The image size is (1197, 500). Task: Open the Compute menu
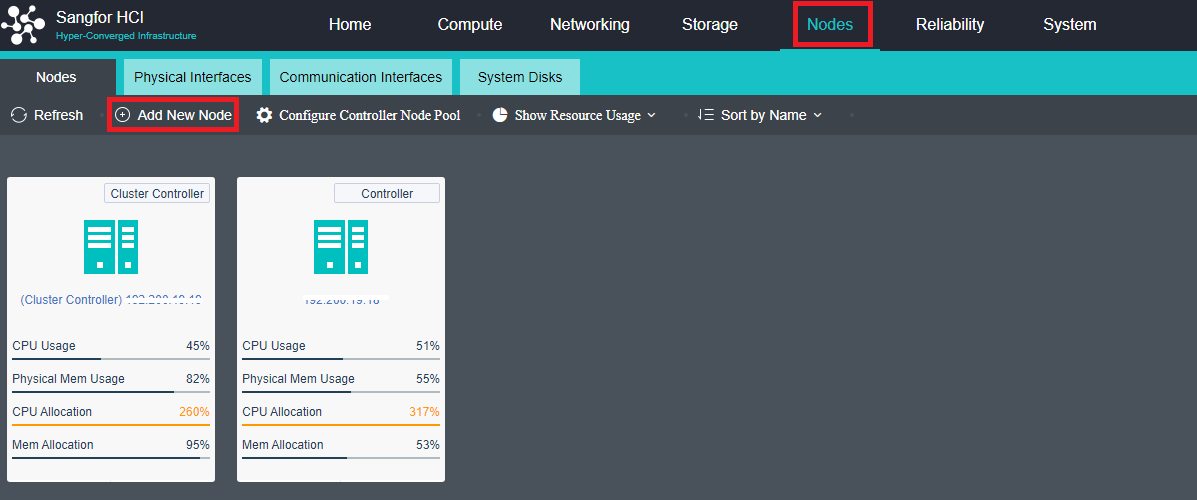469,24
